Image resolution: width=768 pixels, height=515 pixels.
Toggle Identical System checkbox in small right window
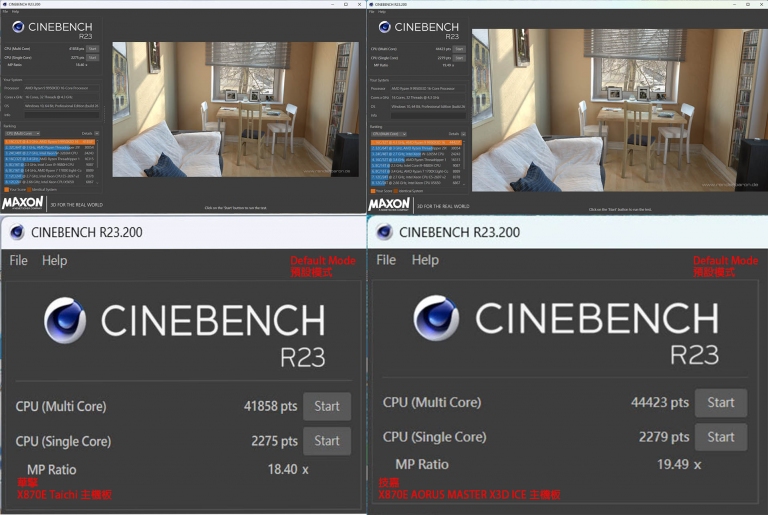click(396, 190)
